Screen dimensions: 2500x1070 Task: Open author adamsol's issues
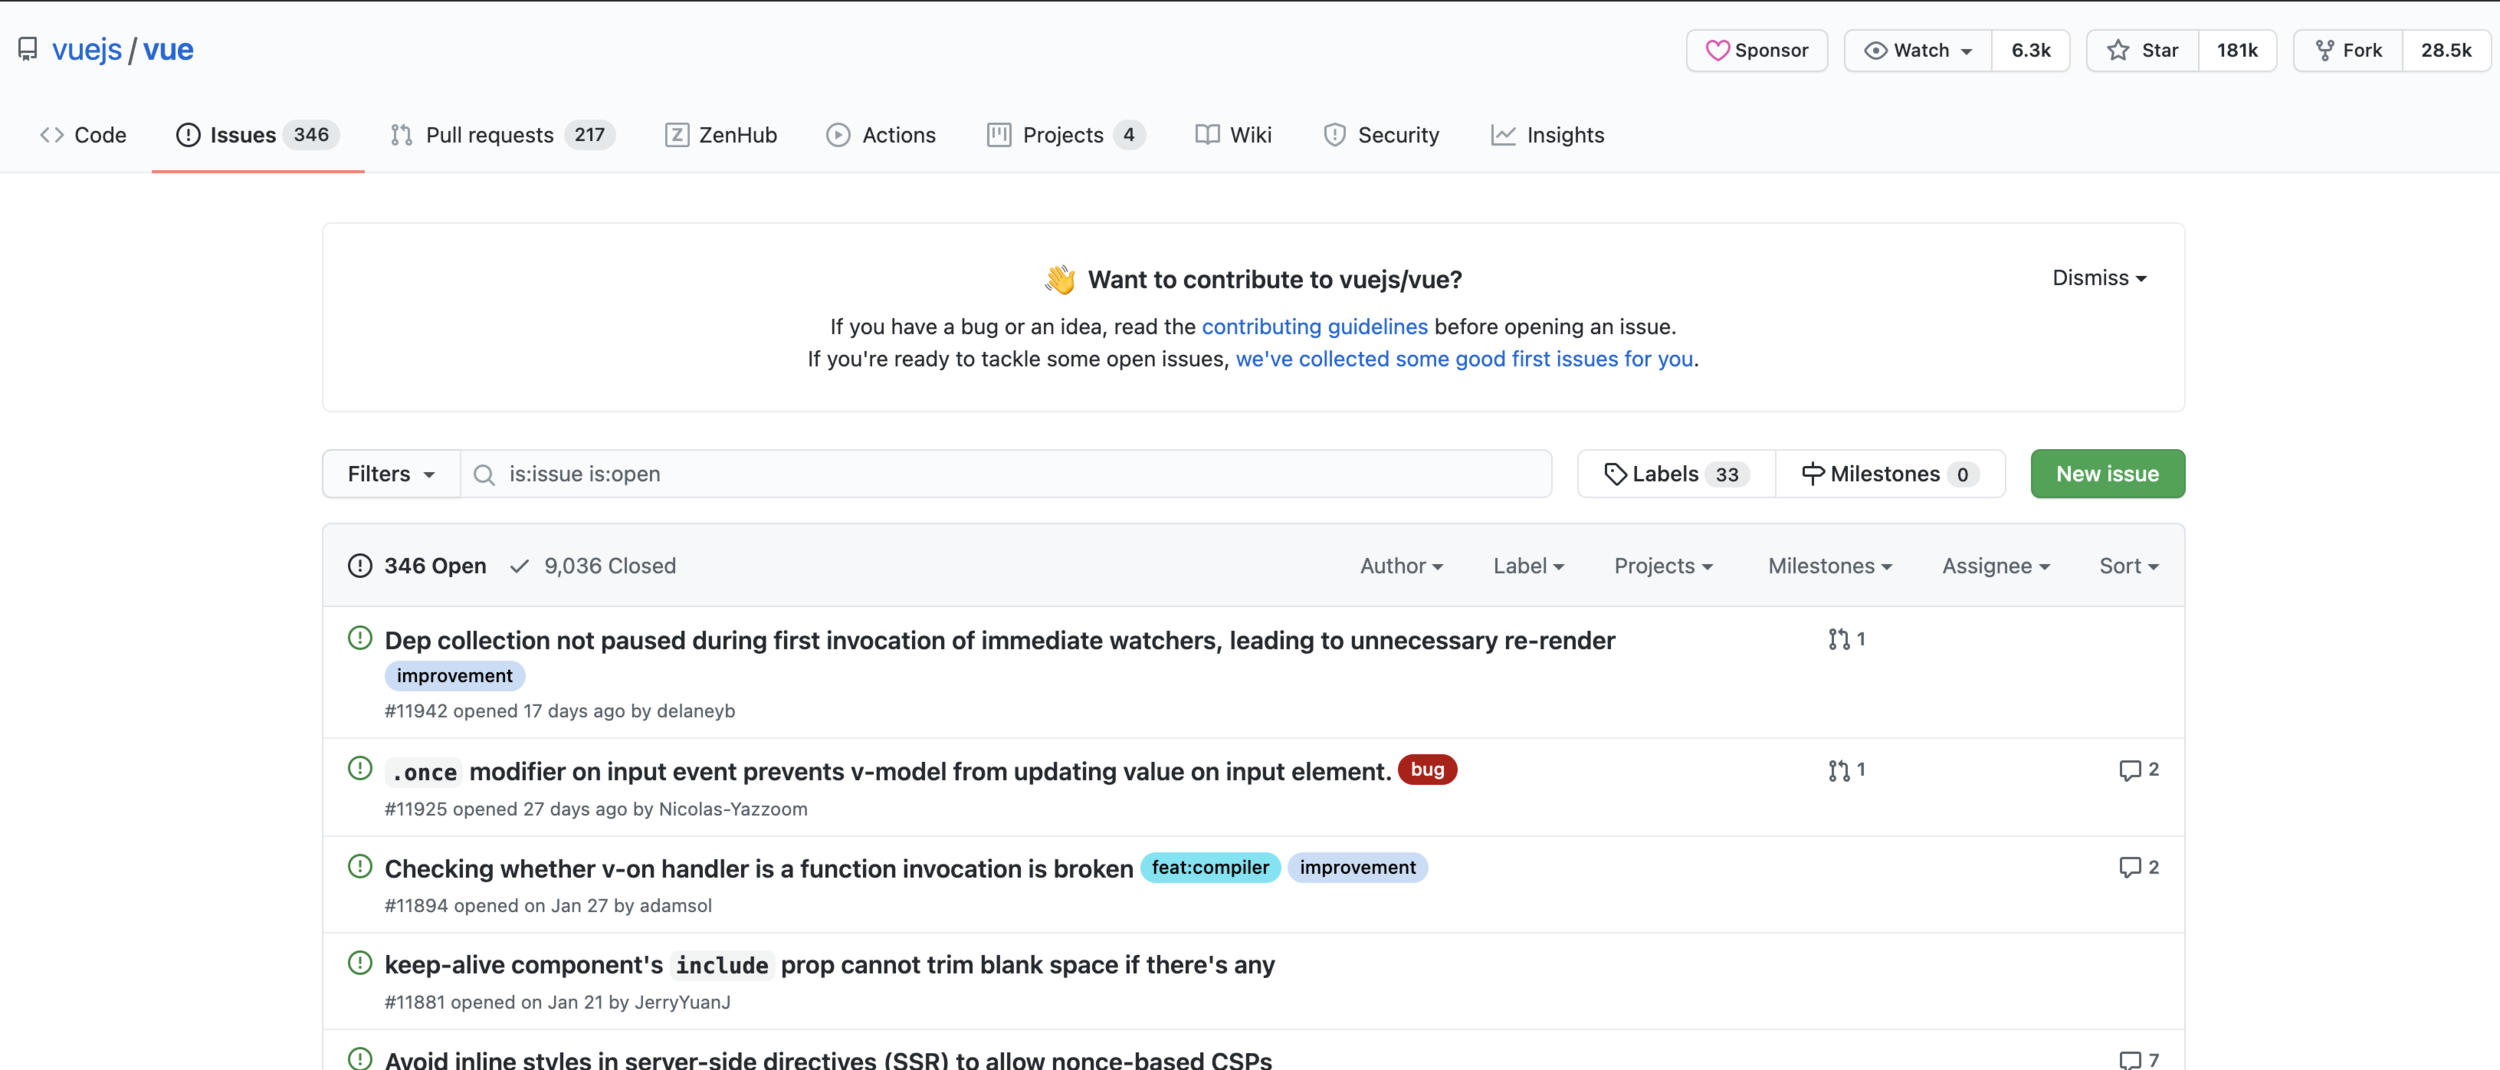click(676, 906)
